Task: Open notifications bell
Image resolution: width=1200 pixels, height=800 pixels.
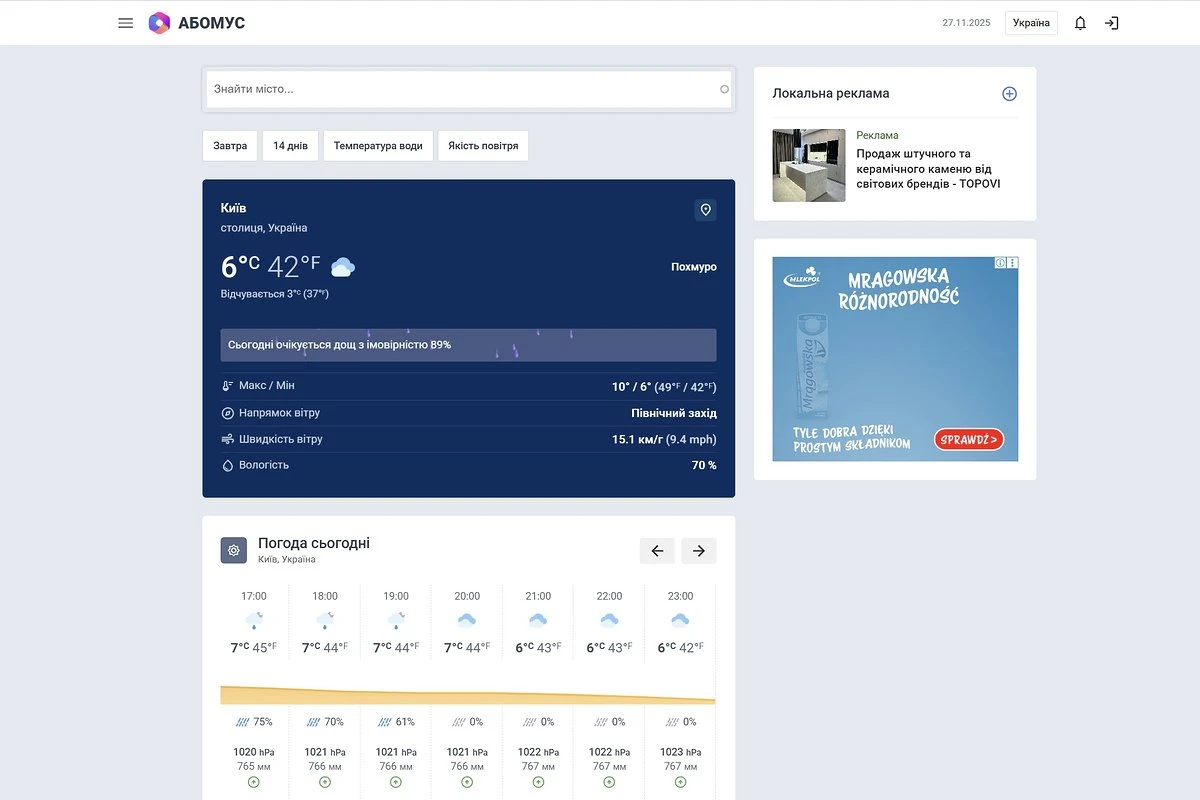Action: coord(1080,23)
